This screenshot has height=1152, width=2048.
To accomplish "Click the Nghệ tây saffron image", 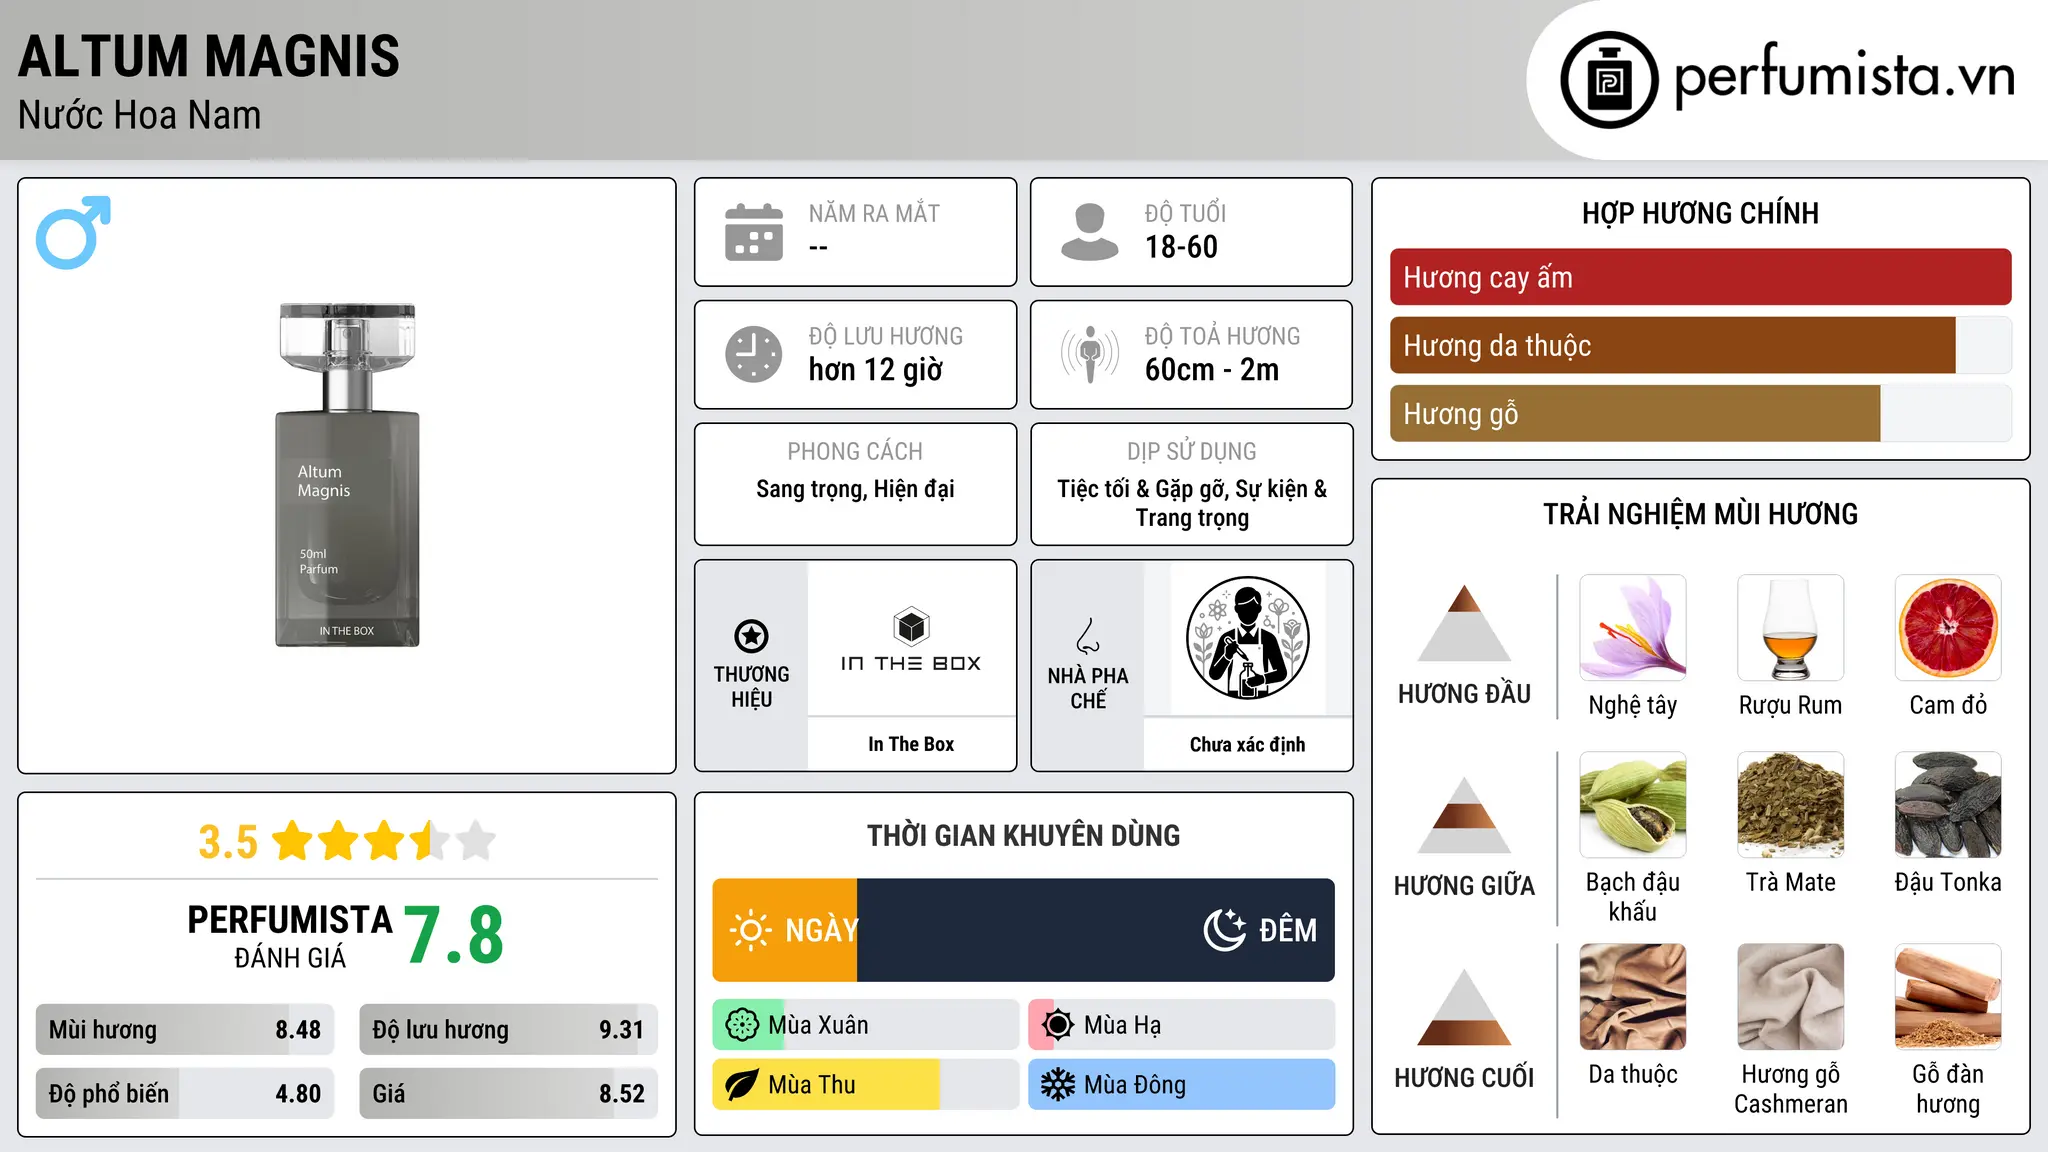I will (x=1633, y=628).
